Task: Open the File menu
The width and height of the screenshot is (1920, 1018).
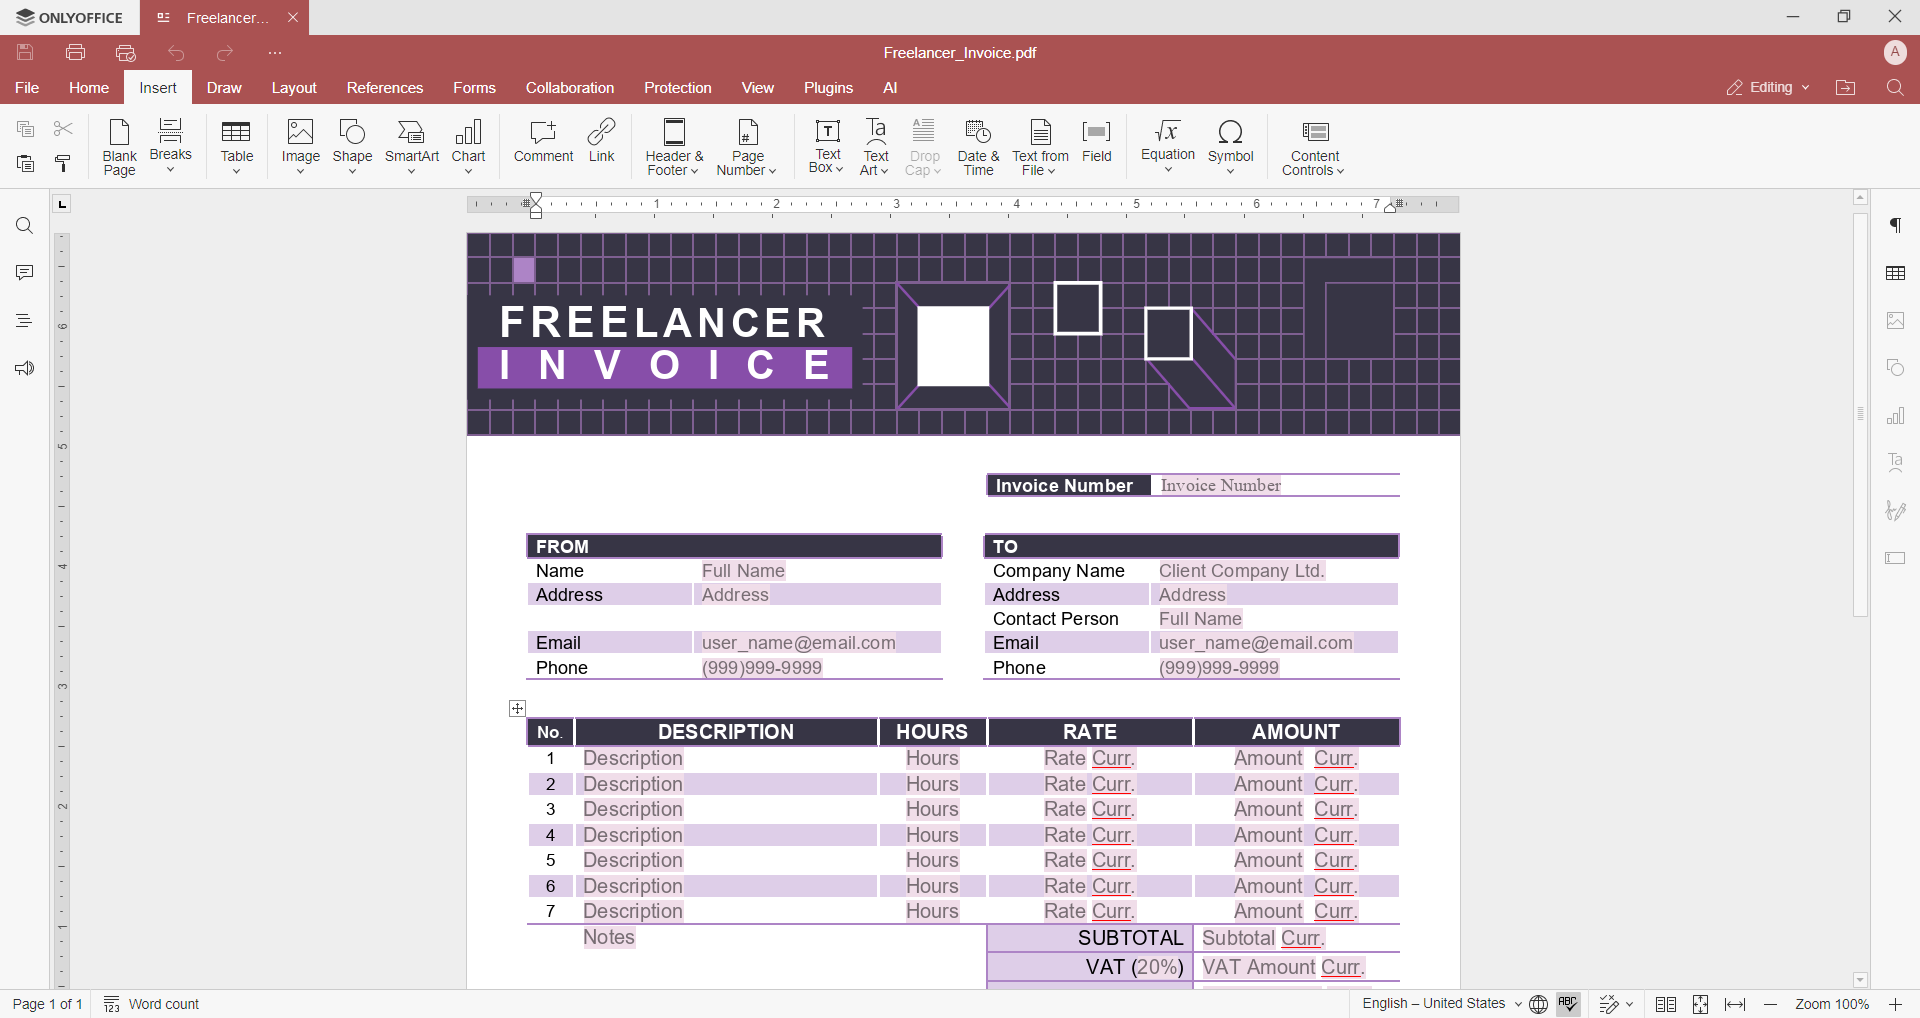Action: pos(27,88)
